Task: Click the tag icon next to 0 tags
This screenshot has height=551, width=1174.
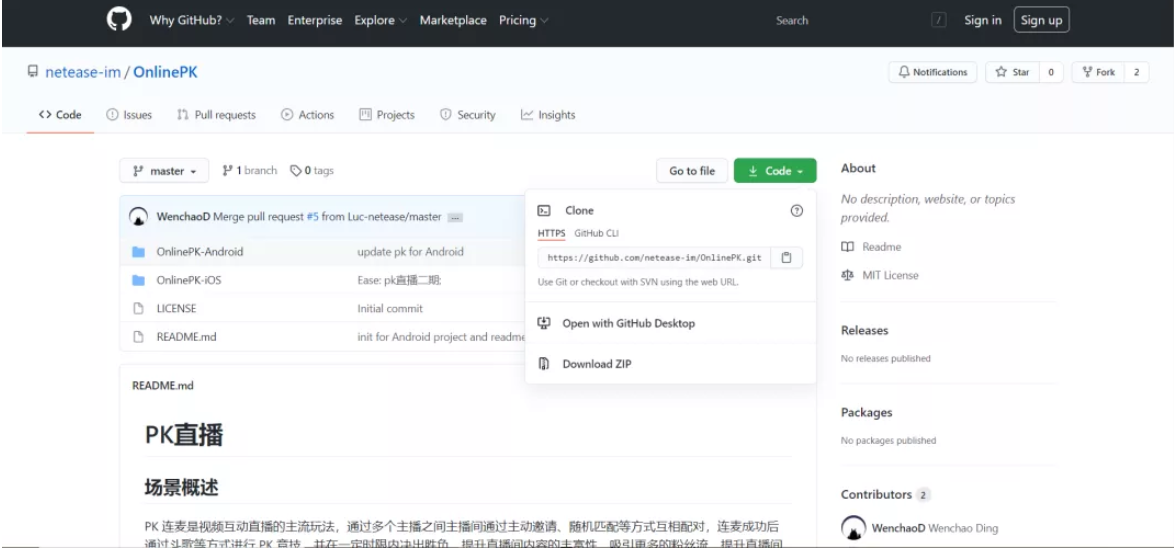Action: pos(296,171)
